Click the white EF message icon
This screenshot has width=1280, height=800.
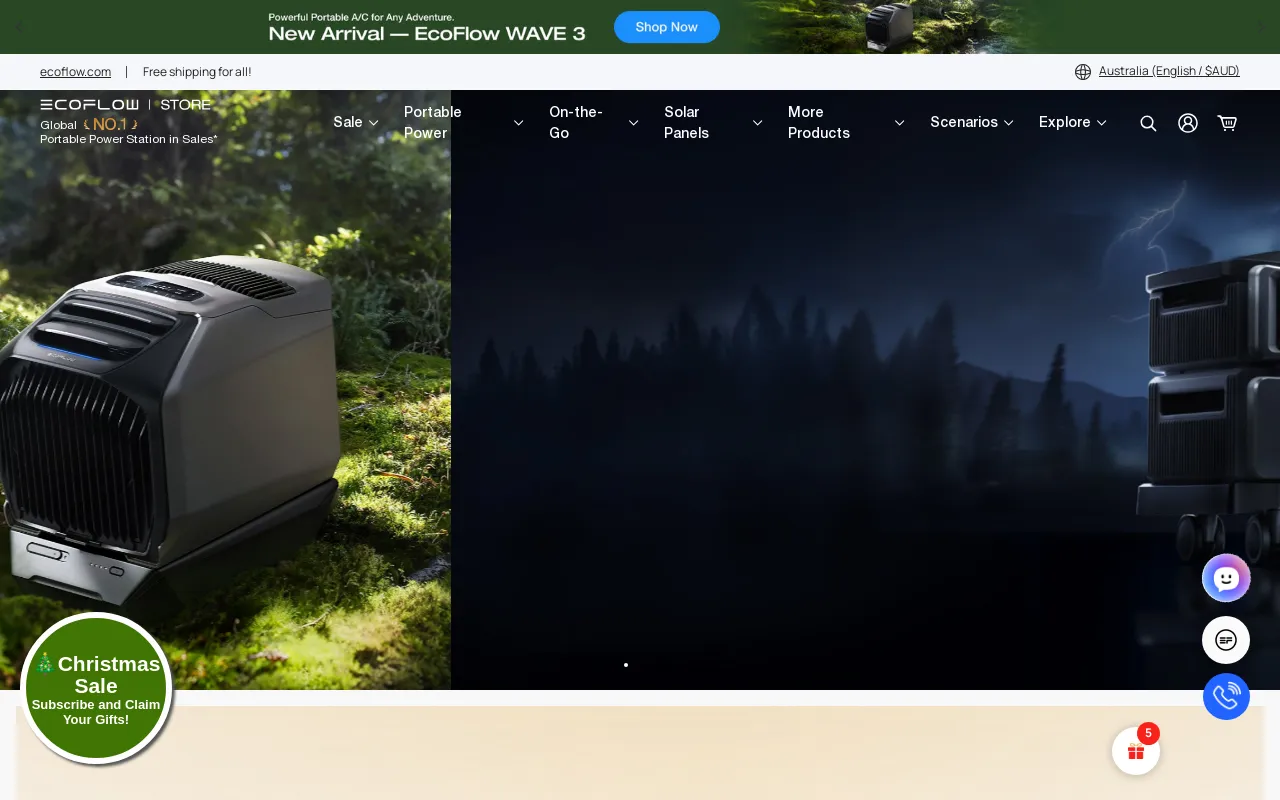point(1226,640)
